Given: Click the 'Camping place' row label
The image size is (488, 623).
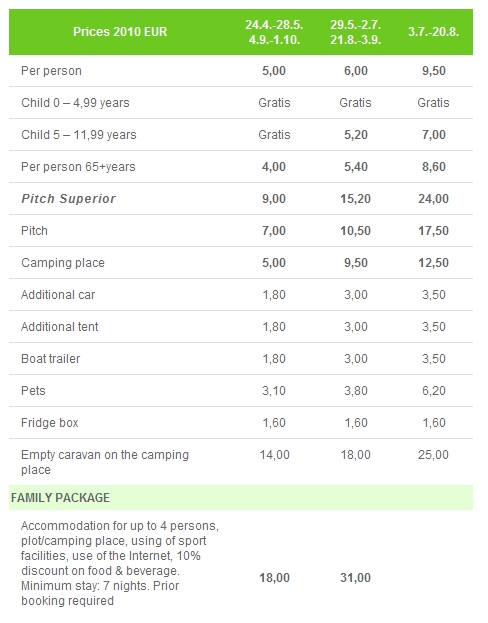Looking at the screenshot, I should point(63,263).
